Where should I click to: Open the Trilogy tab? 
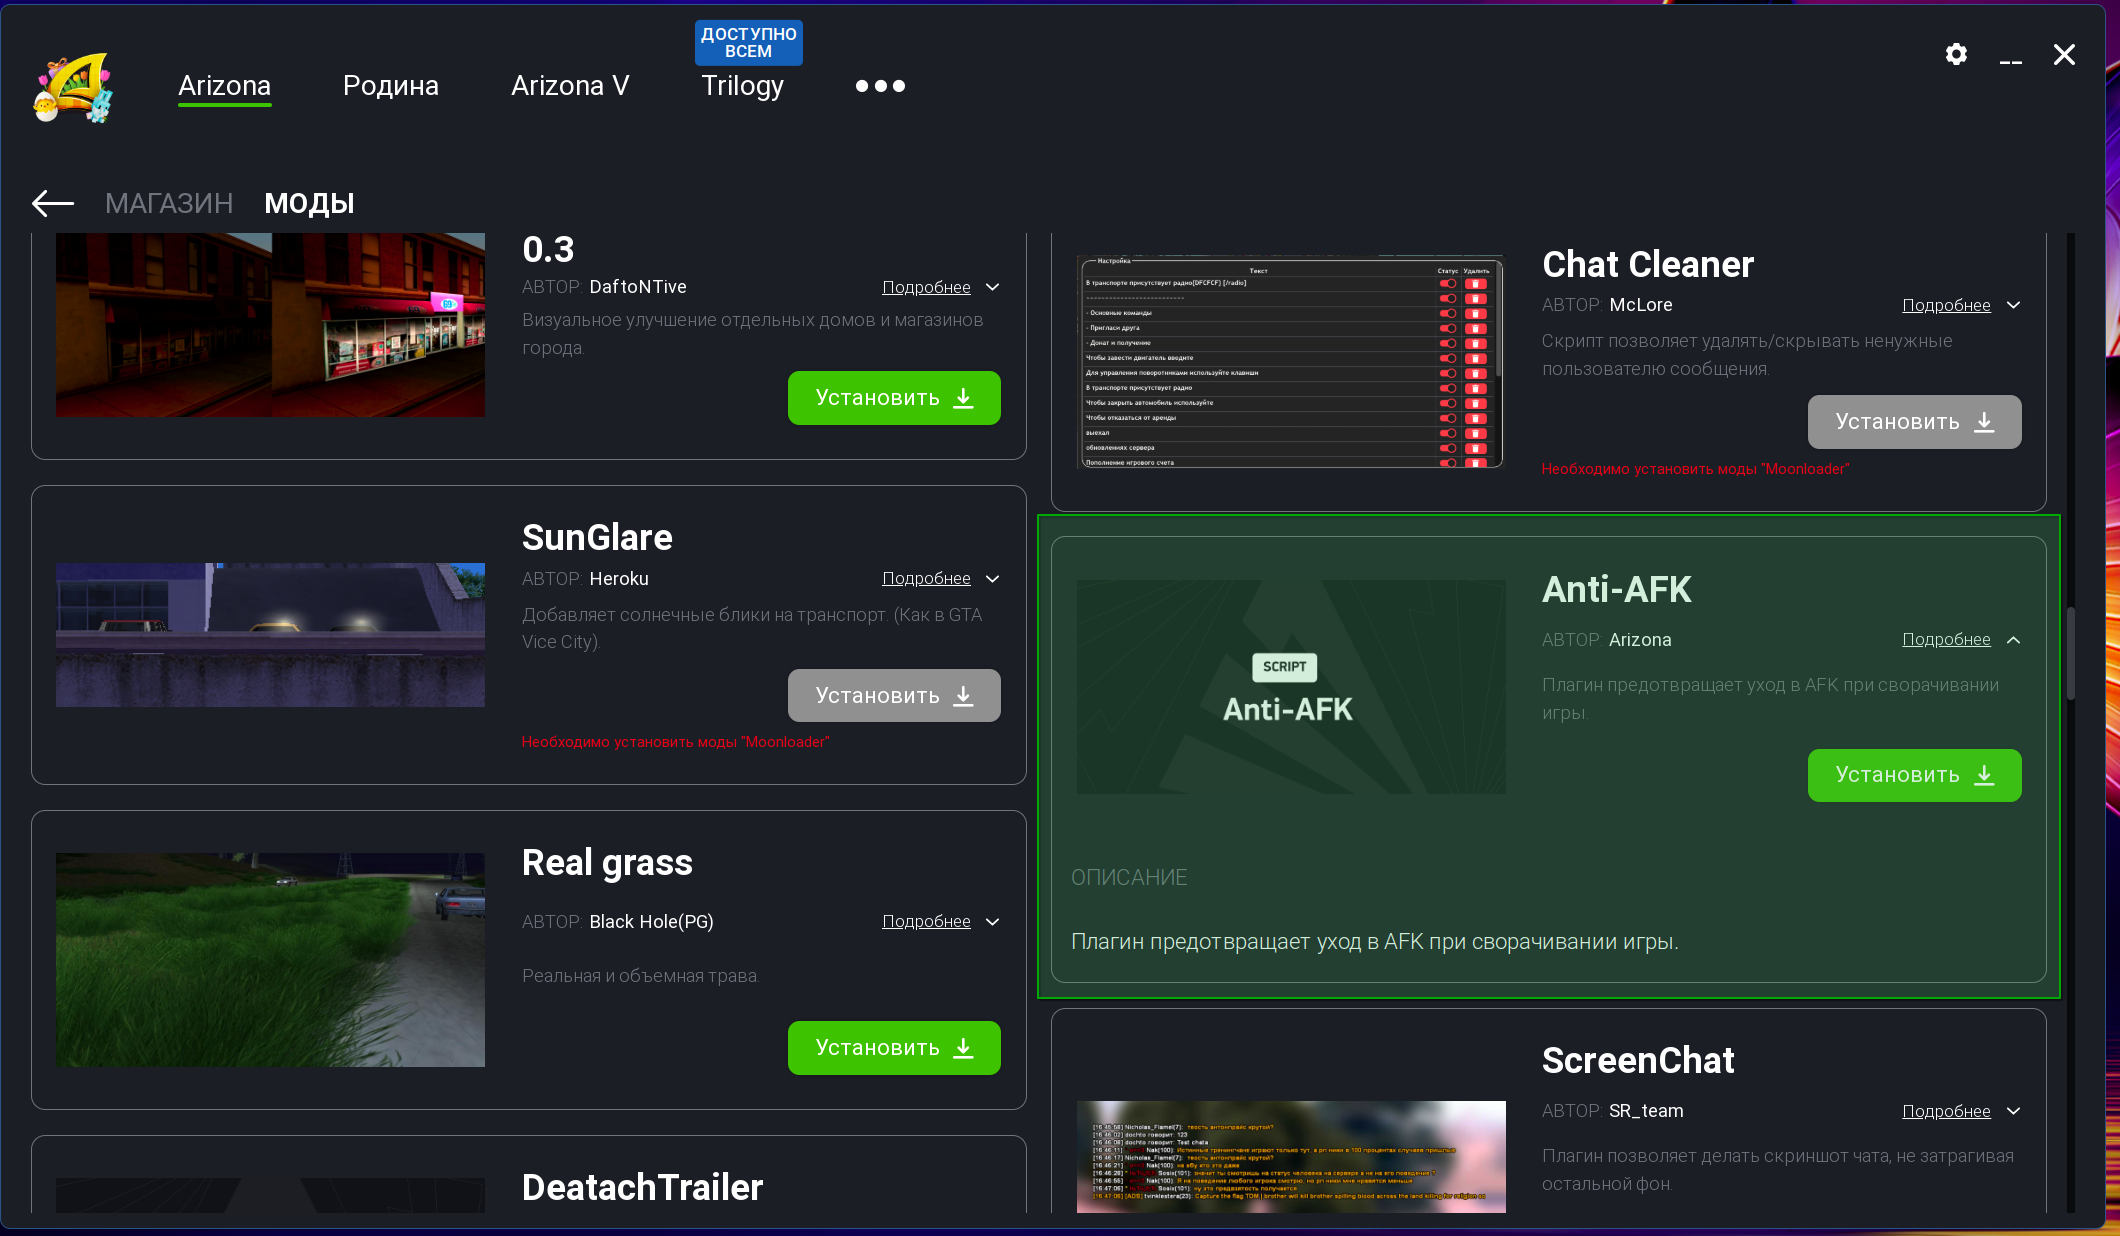(x=742, y=86)
